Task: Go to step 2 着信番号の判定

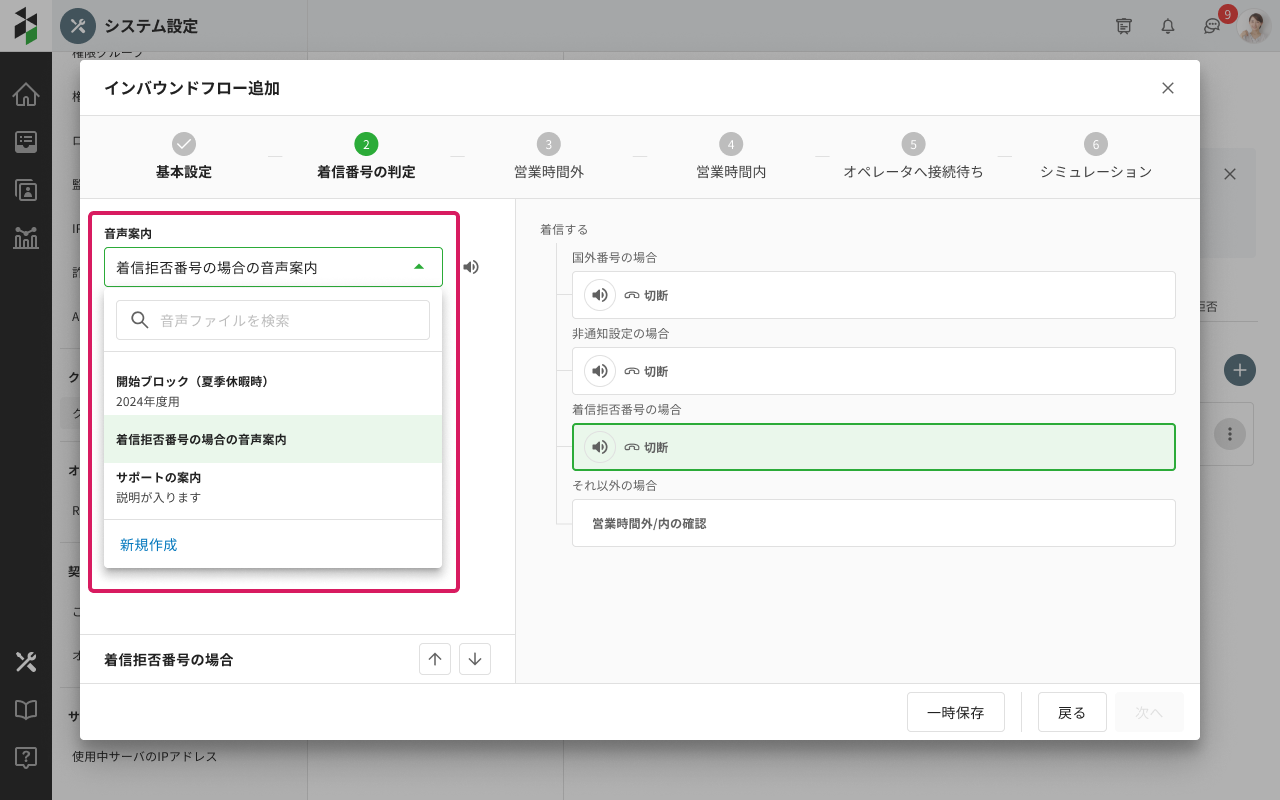Action: click(366, 157)
